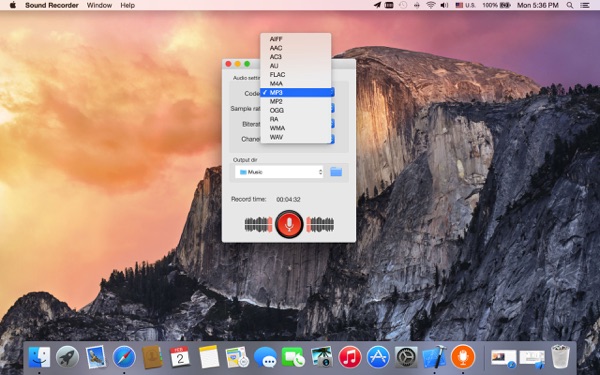The image size is (600, 375).
Task: Open Finder from the dock
Action: coord(39,357)
